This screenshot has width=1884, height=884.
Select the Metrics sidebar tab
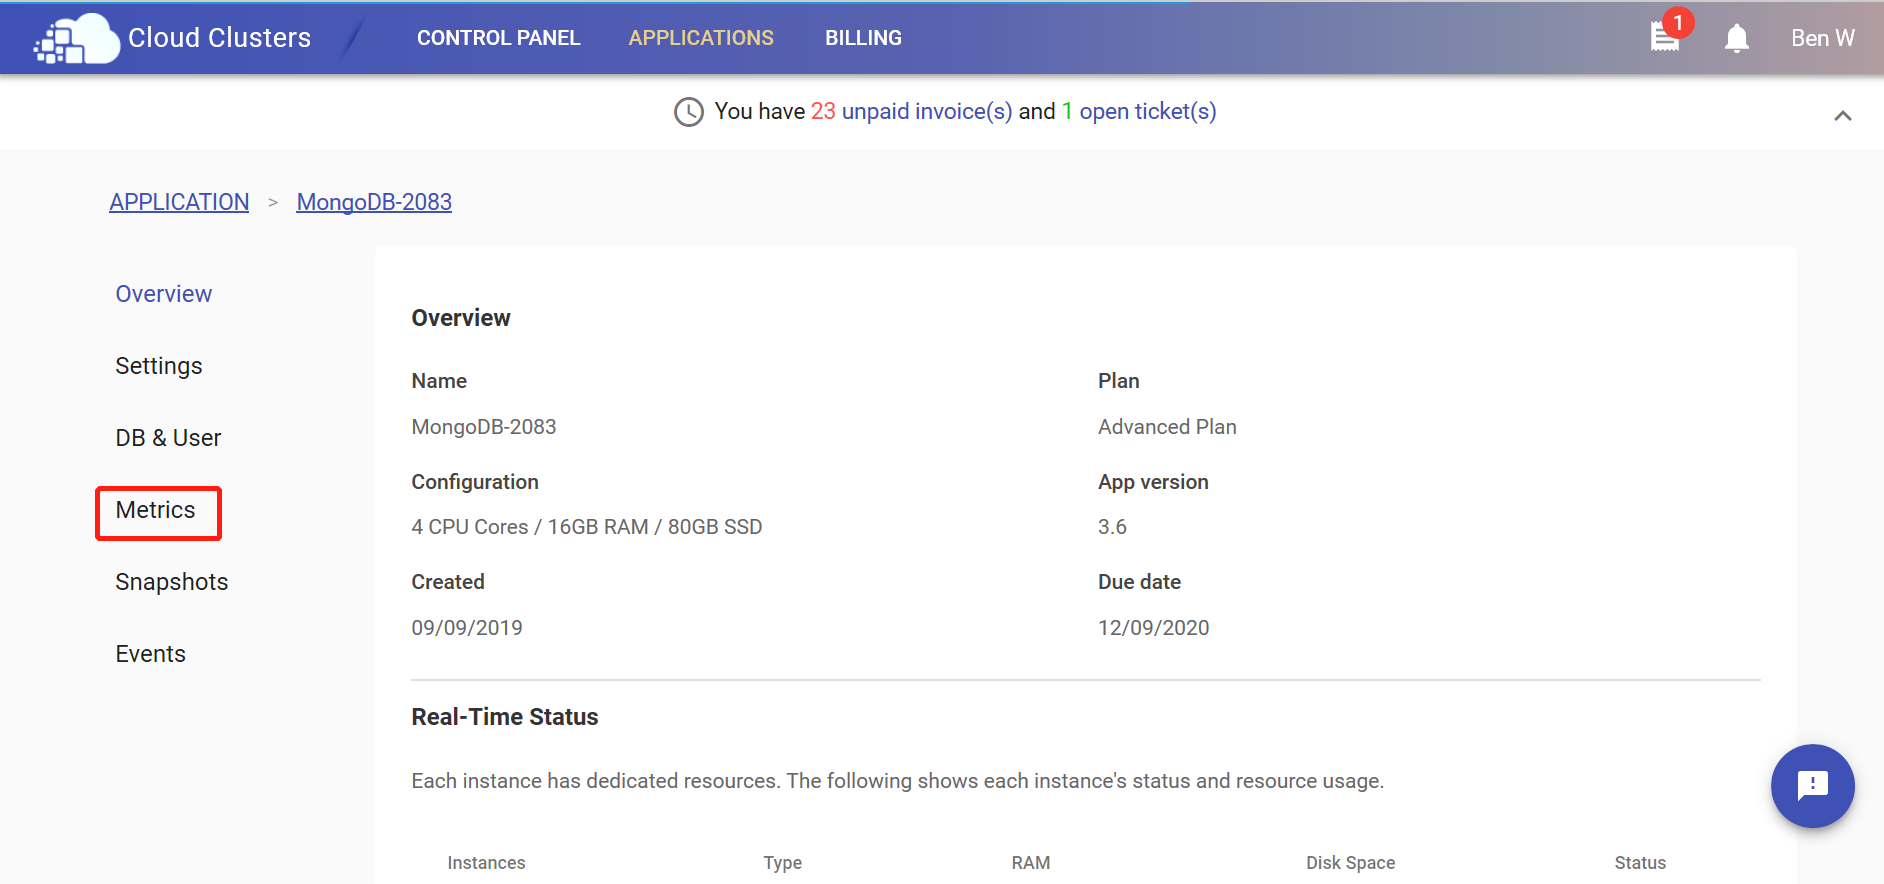tap(156, 510)
